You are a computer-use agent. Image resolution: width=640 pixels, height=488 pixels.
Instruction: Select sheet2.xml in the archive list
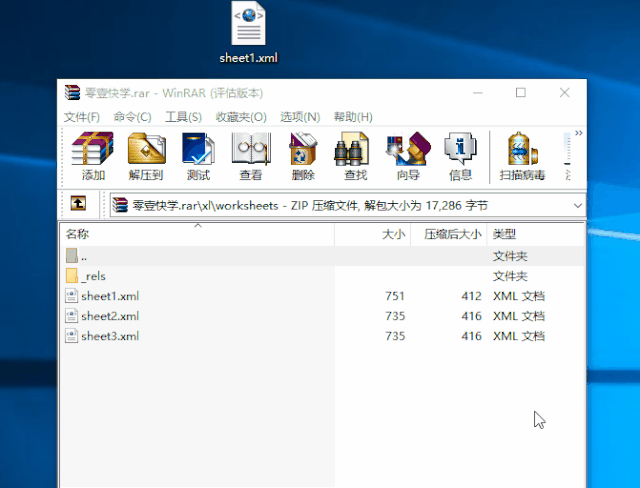[322, 316]
